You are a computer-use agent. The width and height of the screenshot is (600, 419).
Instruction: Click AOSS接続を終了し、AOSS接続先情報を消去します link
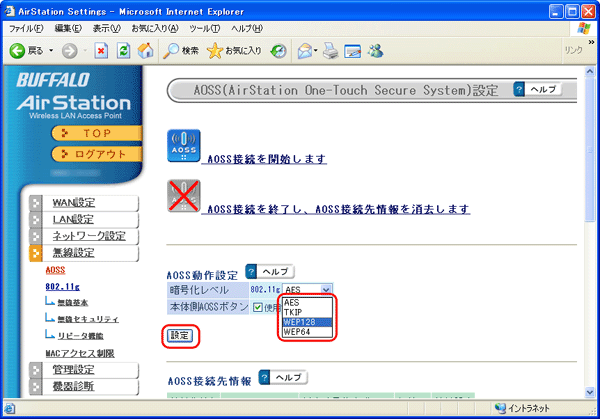point(338,209)
